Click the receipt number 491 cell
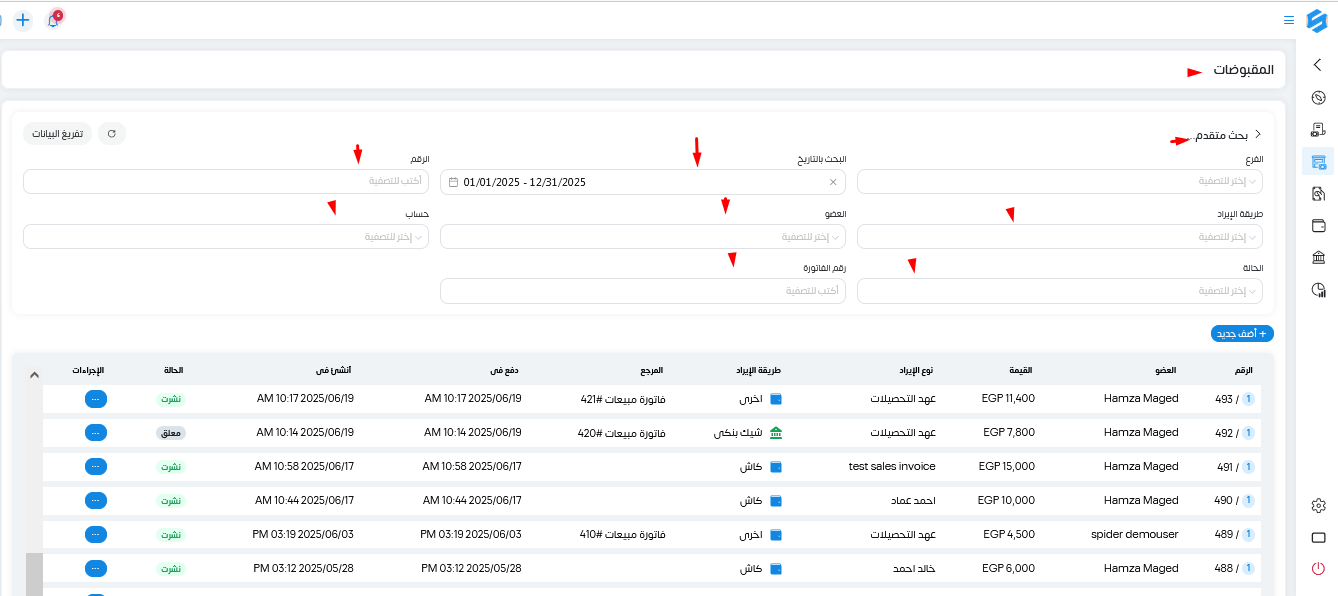 coord(1235,467)
